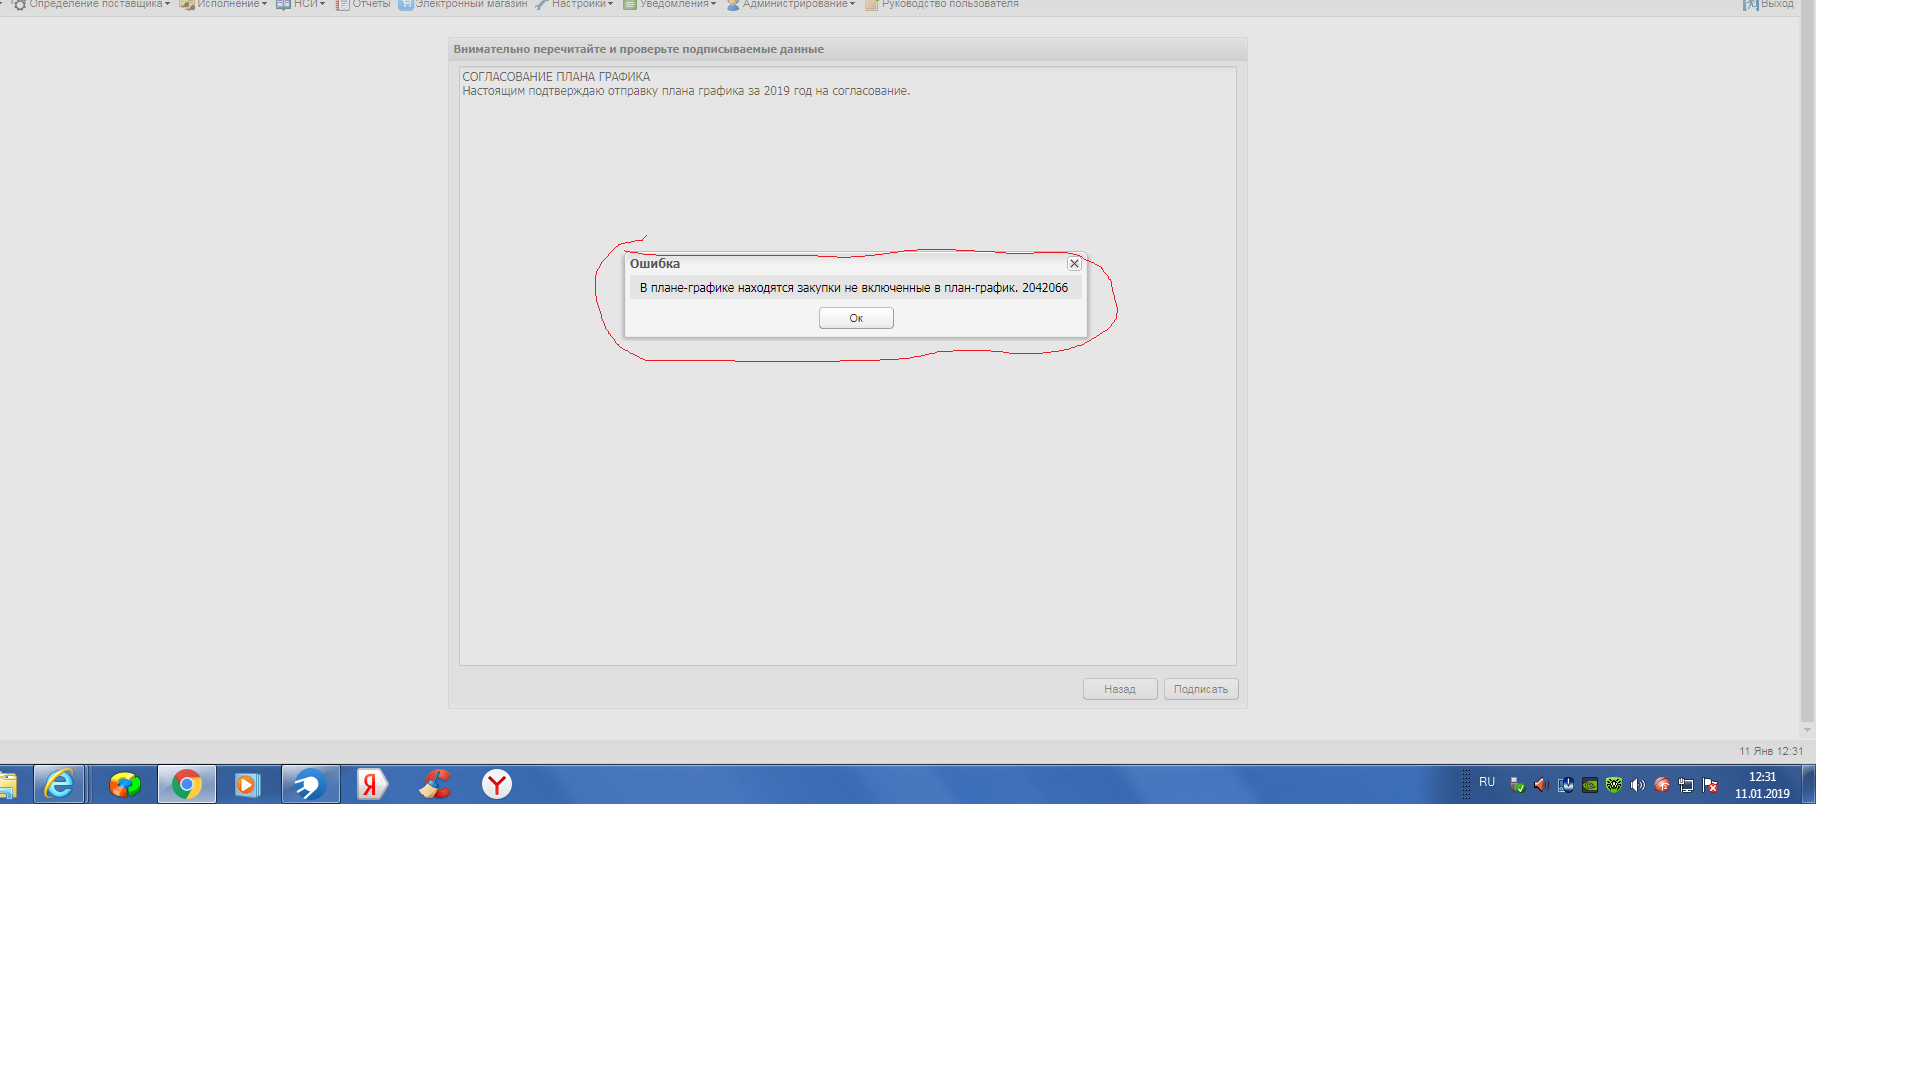Open the blue bird app in the taskbar

[310, 784]
